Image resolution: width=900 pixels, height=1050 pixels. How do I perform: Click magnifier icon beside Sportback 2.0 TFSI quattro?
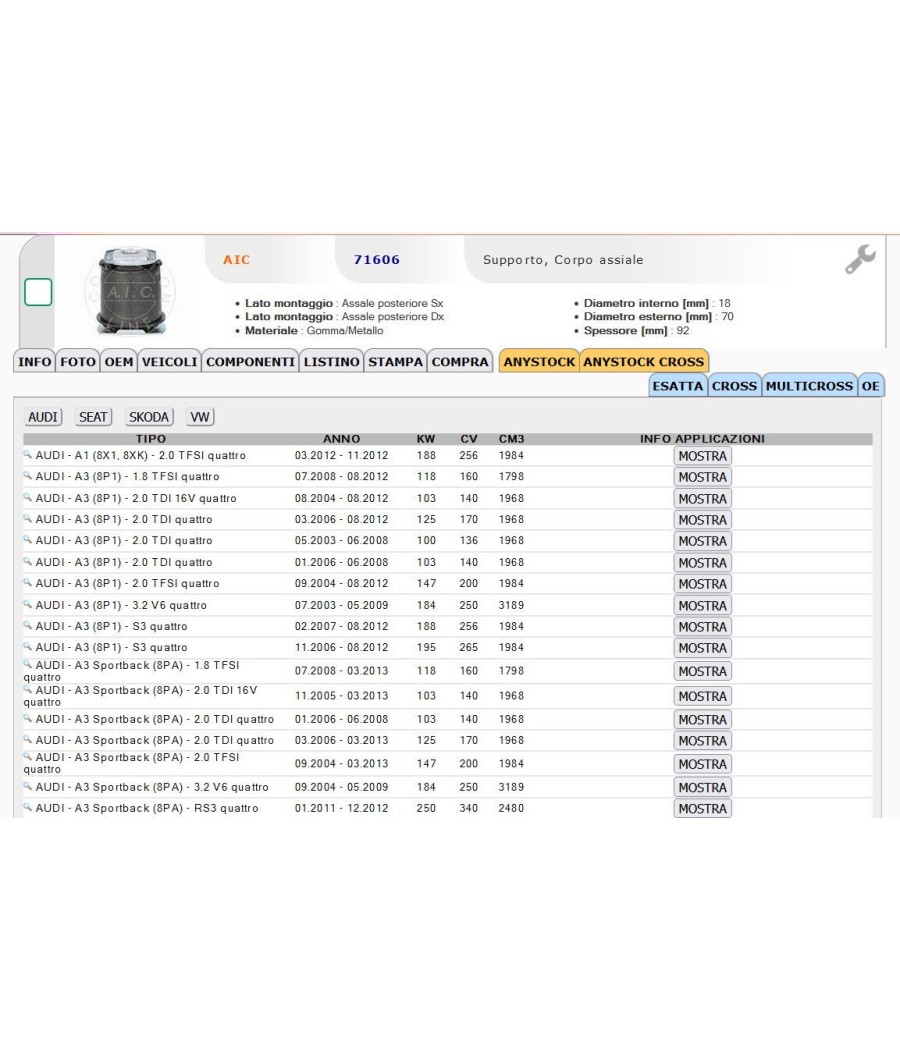pyautogui.click(x=28, y=756)
